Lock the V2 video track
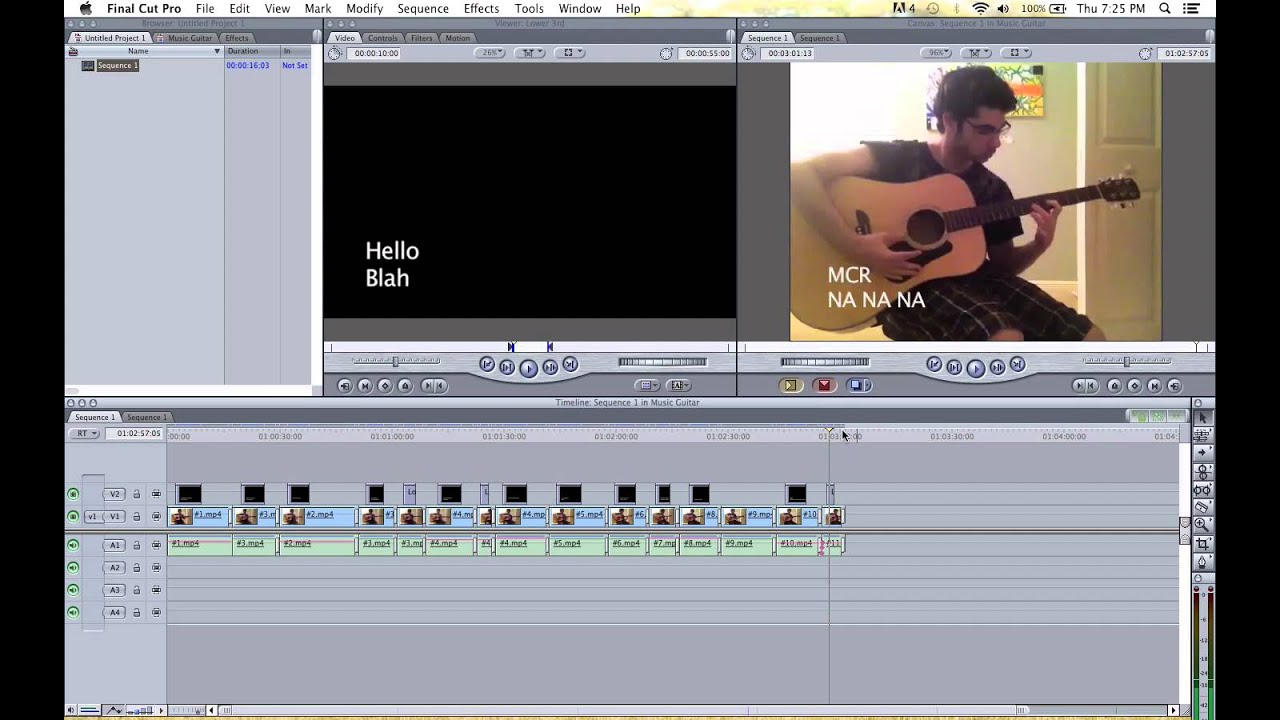The height and width of the screenshot is (720, 1280). coord(137,494)
